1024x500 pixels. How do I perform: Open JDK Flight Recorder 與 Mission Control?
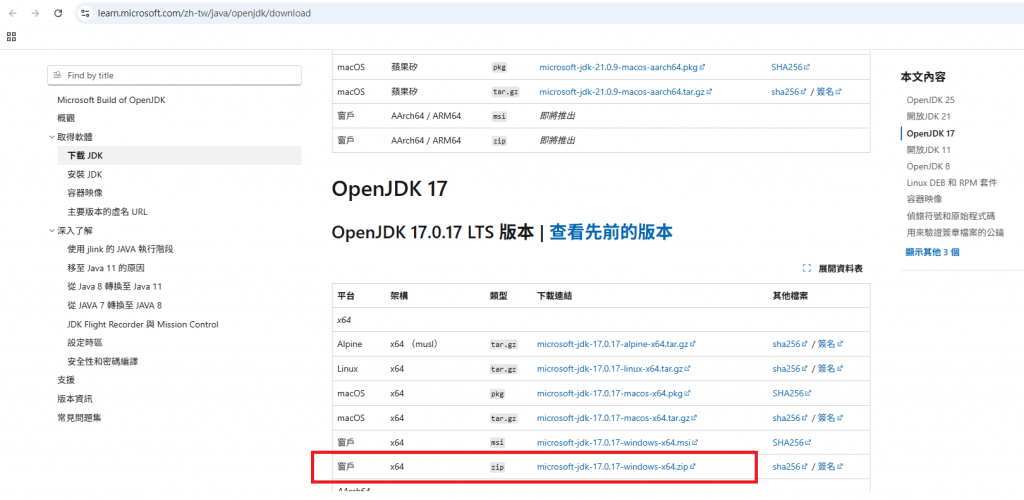coord(142,324)
